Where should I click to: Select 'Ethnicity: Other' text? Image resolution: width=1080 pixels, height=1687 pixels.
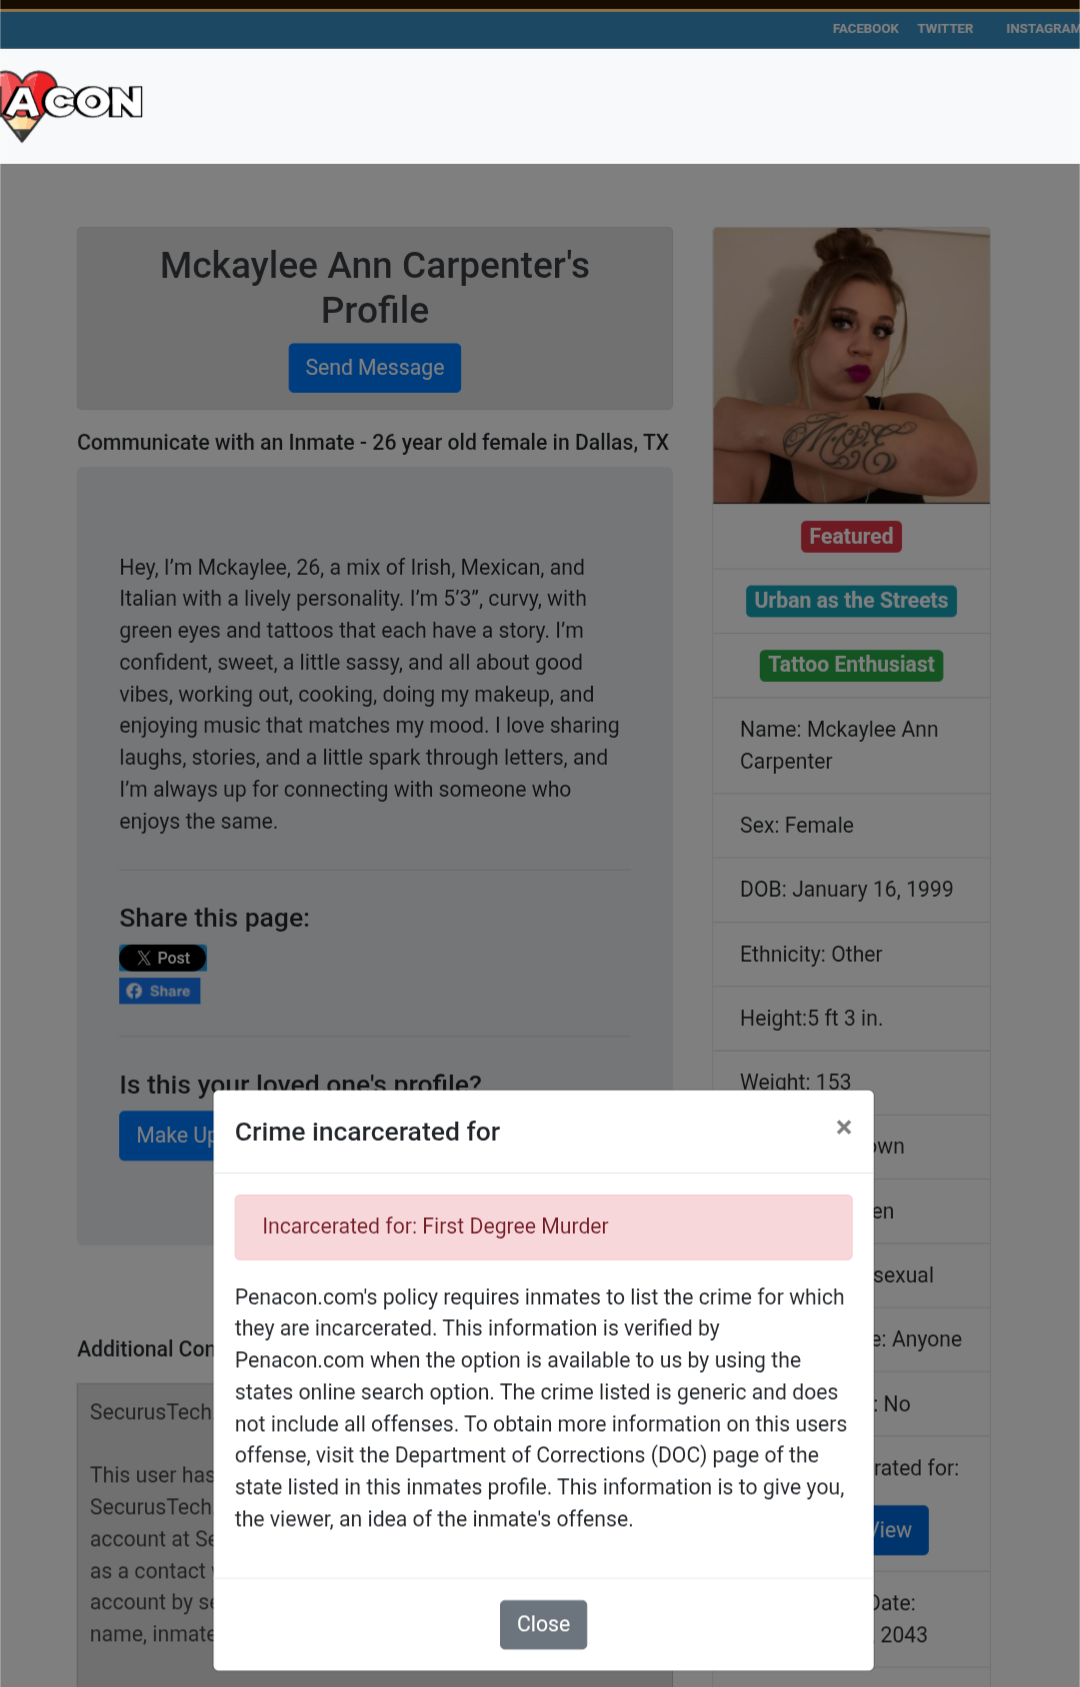(811, 955)
